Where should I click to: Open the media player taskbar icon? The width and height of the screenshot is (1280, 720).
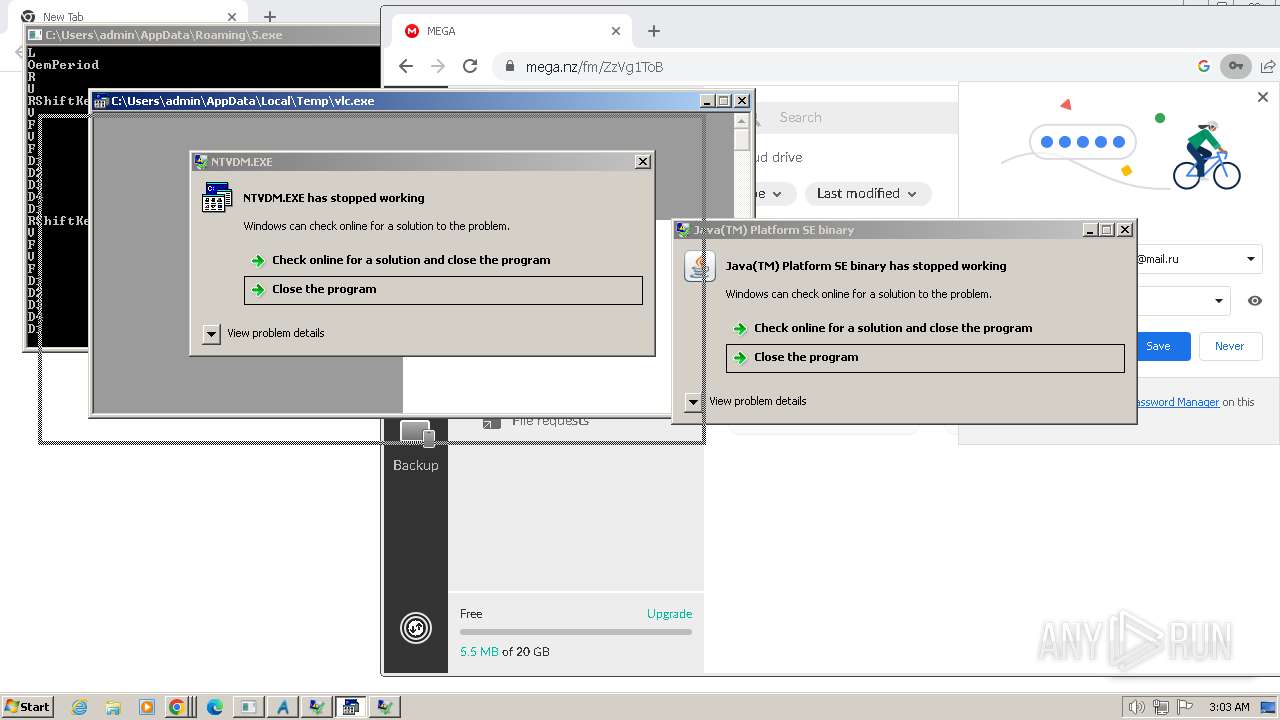(146, 707)
